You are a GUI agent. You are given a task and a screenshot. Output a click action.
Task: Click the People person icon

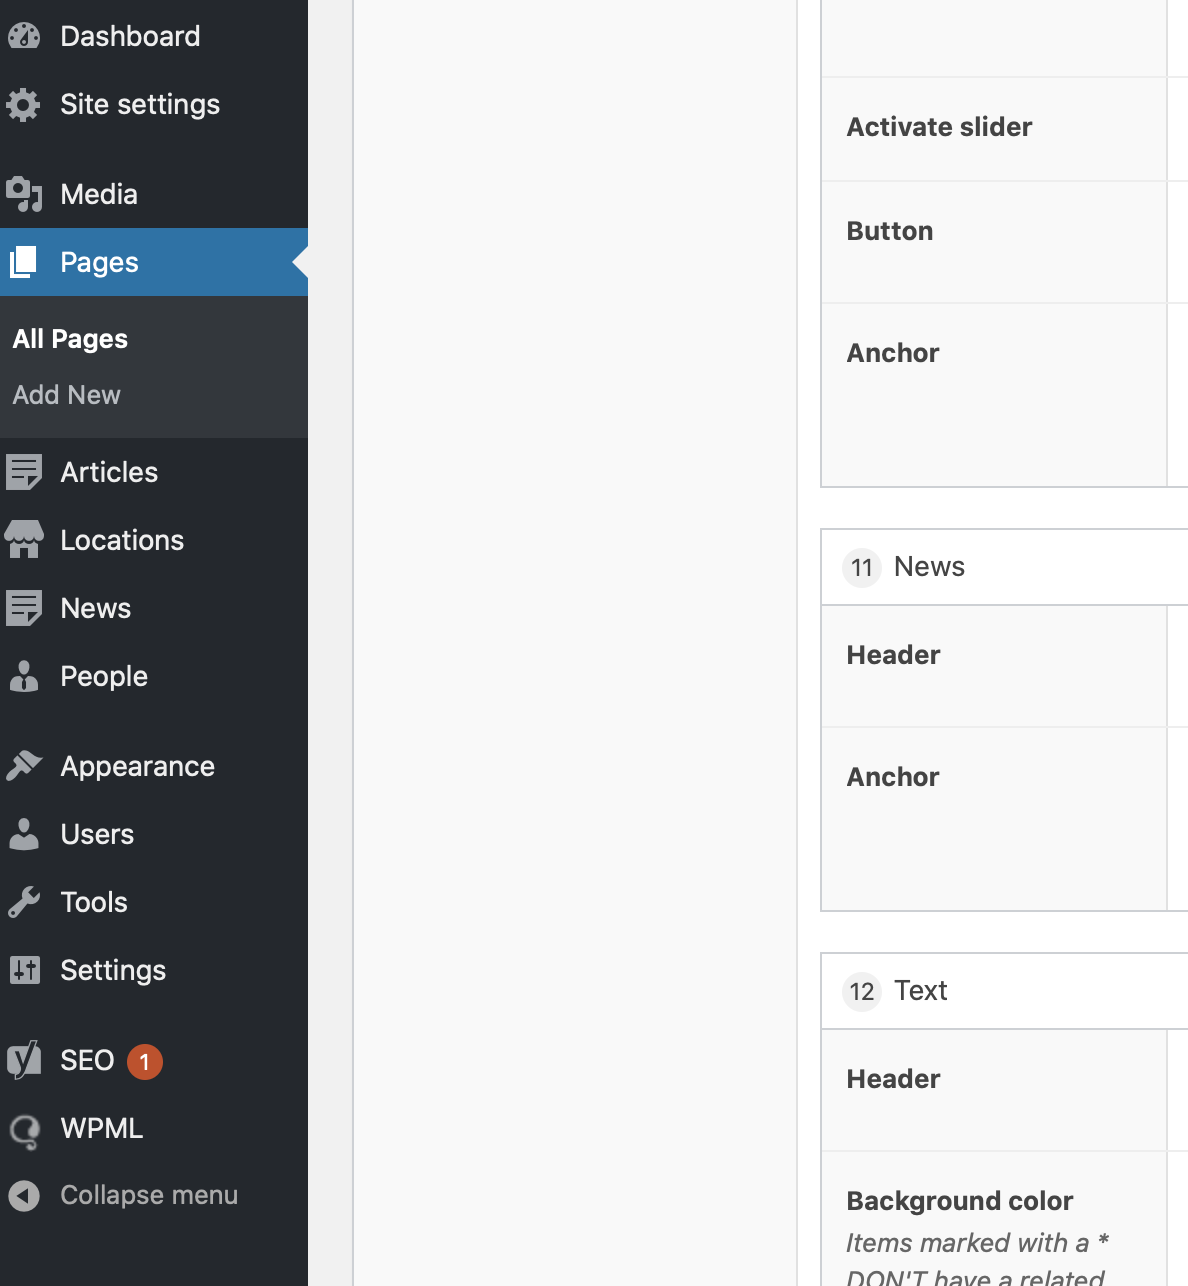(x=24, y=677)
